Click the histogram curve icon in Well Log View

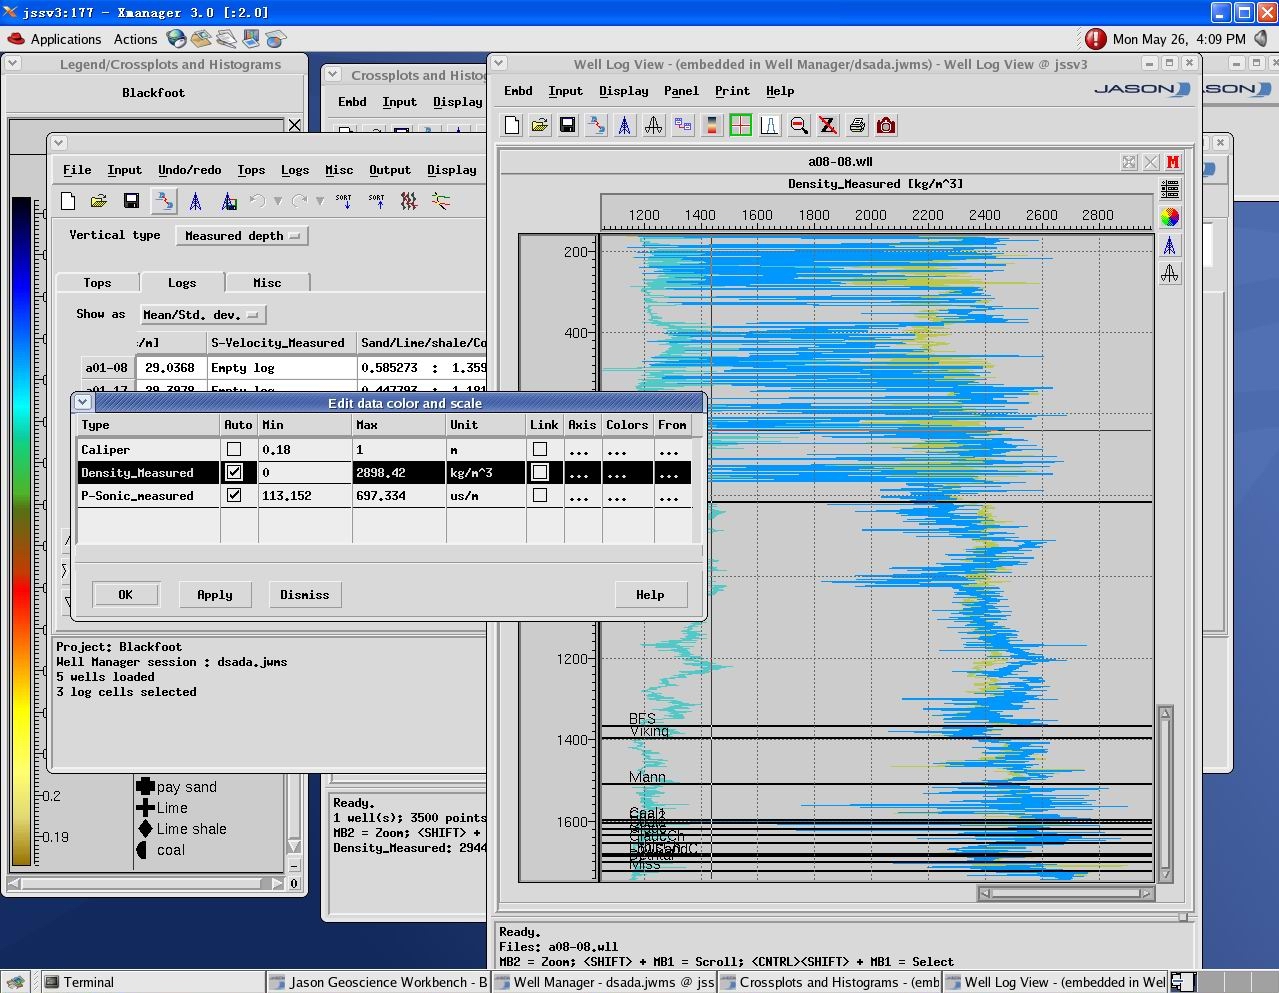pyautogui.click(x=770, y=125)
